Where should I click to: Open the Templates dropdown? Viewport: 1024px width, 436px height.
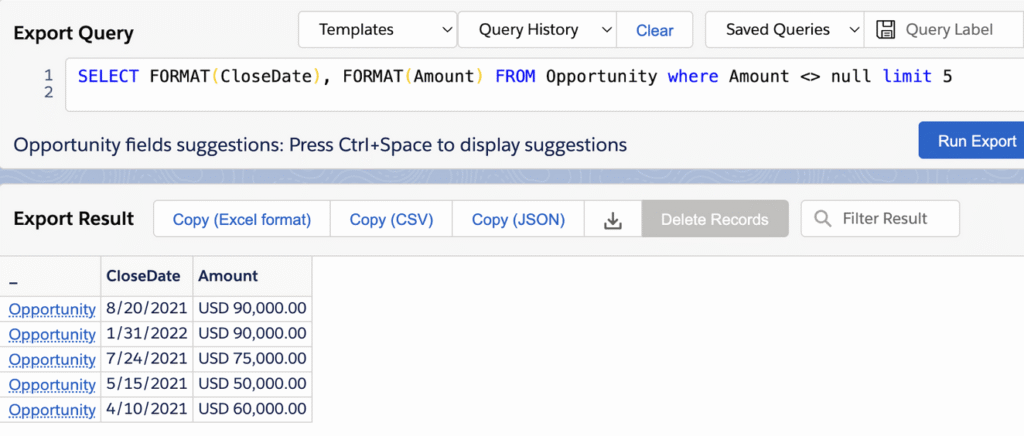pyautogui.click(x=377, y=30)
